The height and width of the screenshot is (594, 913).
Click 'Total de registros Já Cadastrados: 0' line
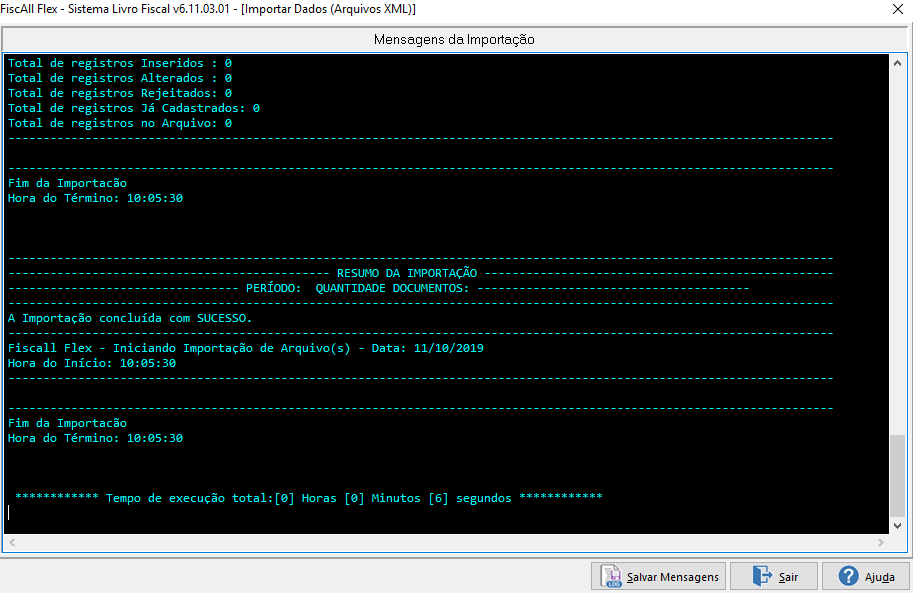[134, 108]
